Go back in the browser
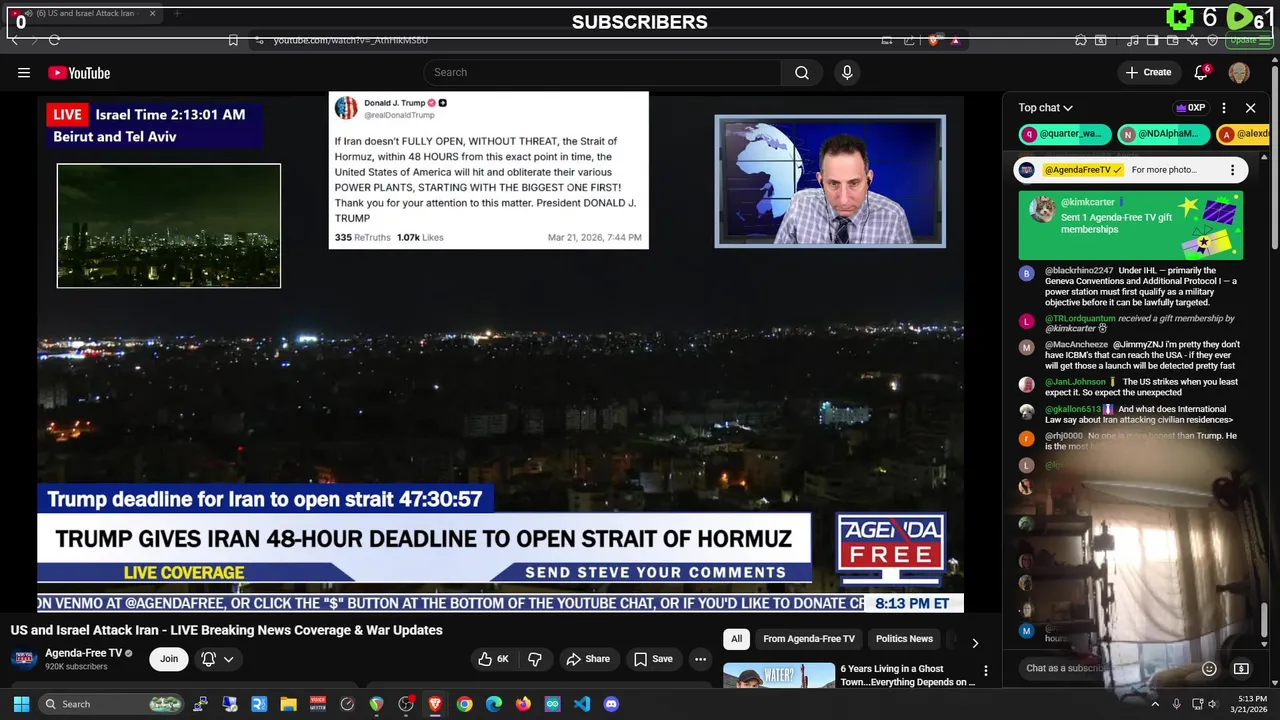Image resolution: width=1280 pixels, height=720 pixels. [x=15, y=40]
